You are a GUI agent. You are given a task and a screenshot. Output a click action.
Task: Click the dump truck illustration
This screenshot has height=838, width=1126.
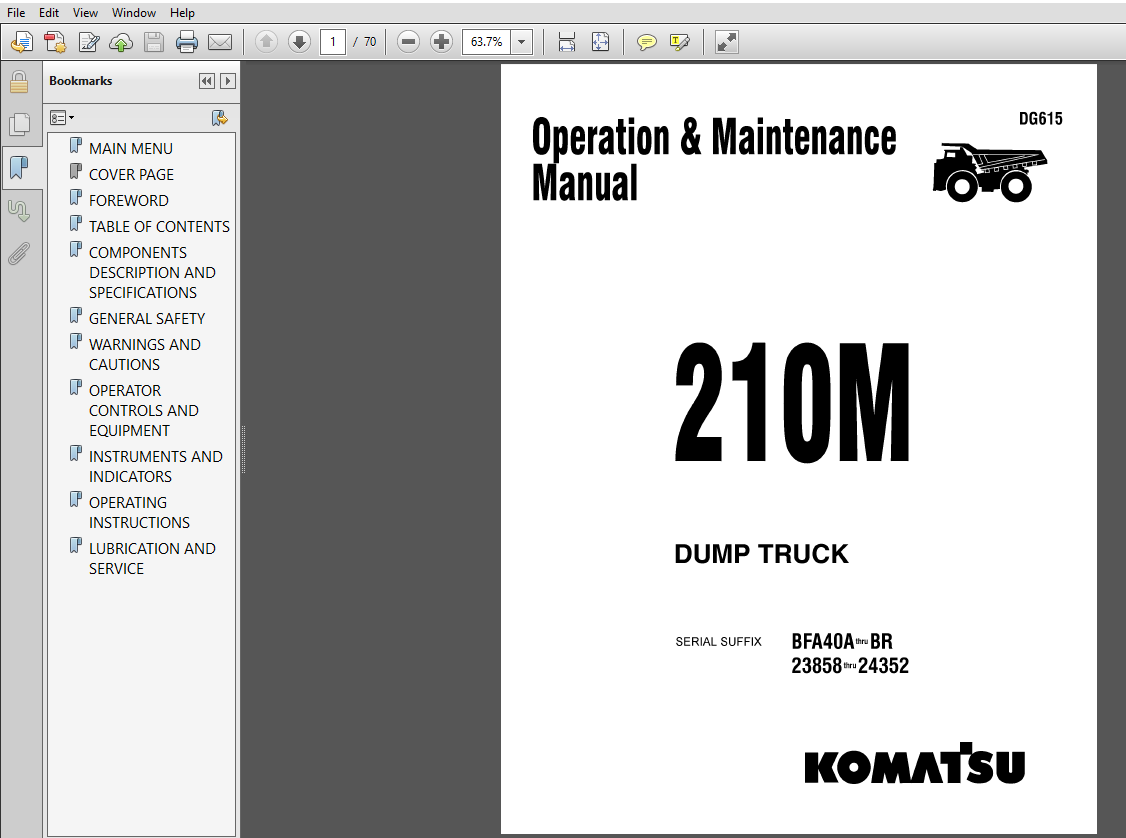point(990,172)
